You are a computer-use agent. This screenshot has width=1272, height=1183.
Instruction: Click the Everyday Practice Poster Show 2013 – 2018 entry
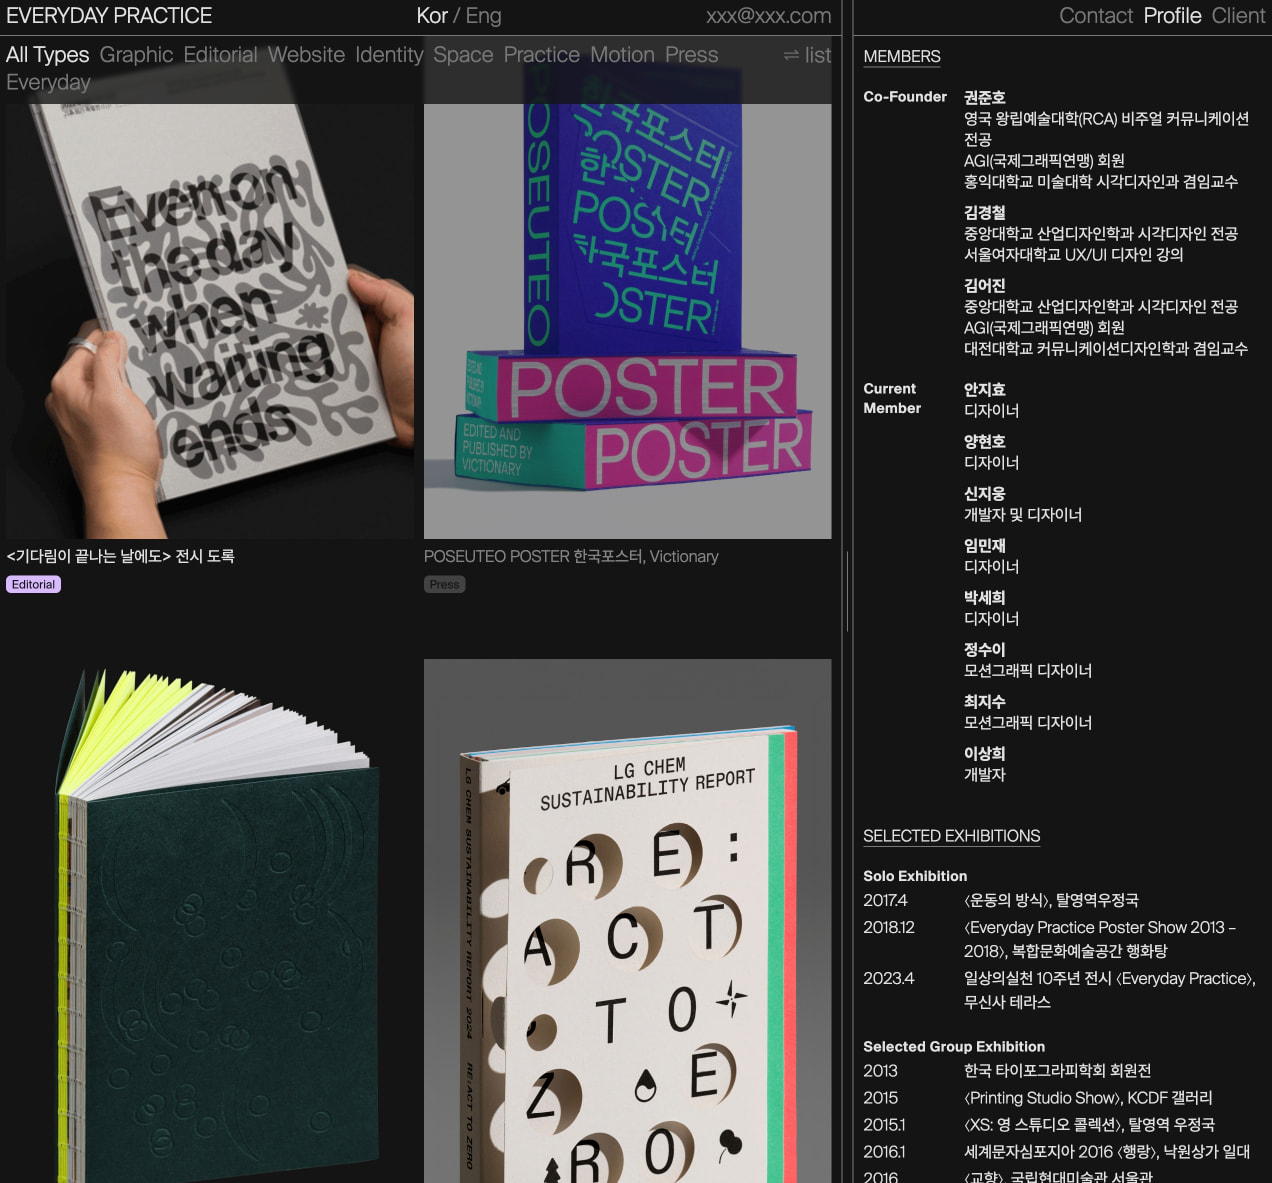click(x=1061, y=939)
